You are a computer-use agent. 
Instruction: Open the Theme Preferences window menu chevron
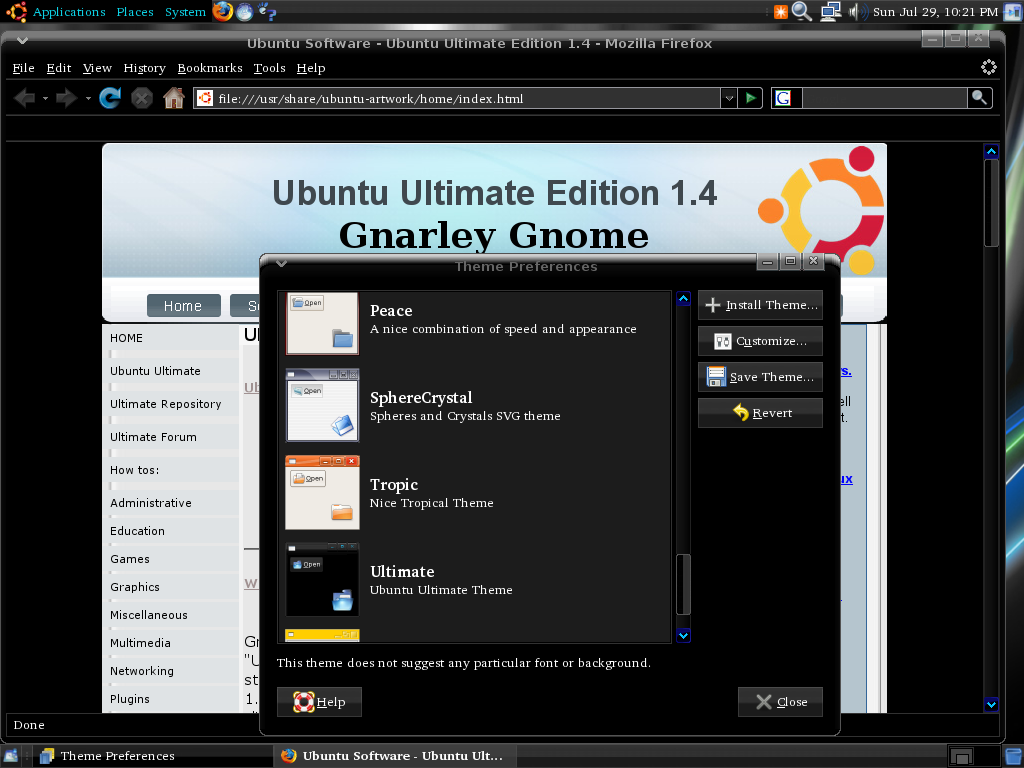coord(281,263)
